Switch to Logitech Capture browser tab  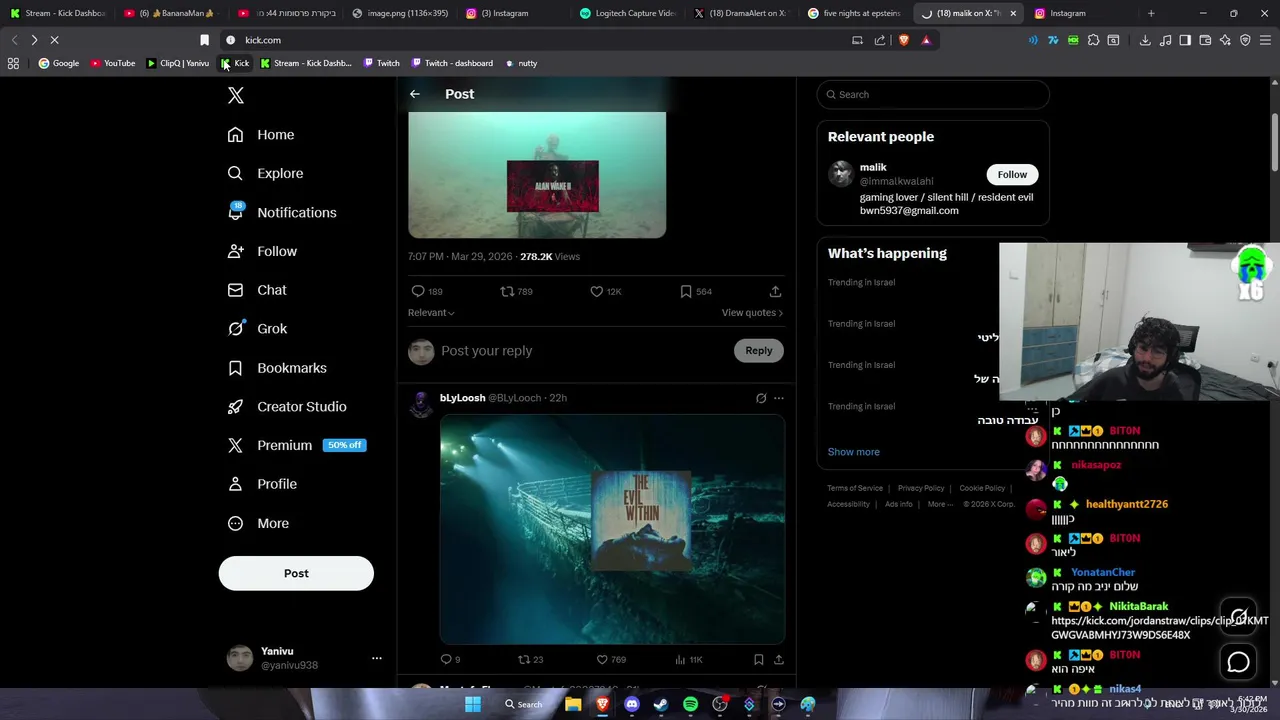[x=626, y=13]
